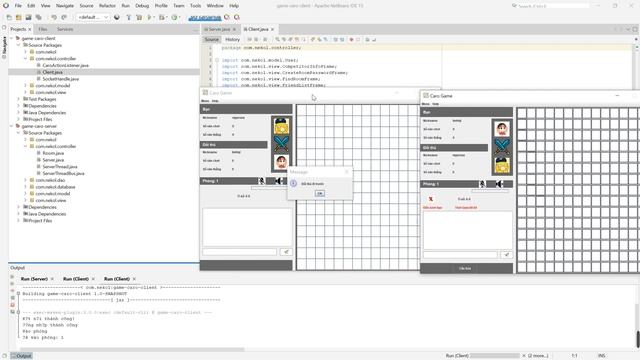Click the microphone icon in right Caro Game
The image size is (640, 360).
(x=482, y=184)
